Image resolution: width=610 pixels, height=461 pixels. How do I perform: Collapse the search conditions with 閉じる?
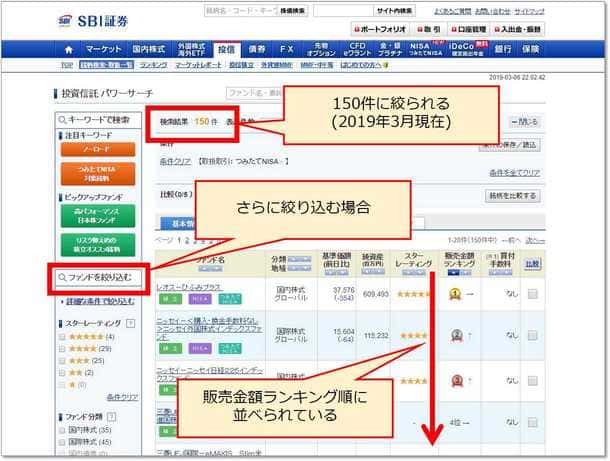(525, 122)
